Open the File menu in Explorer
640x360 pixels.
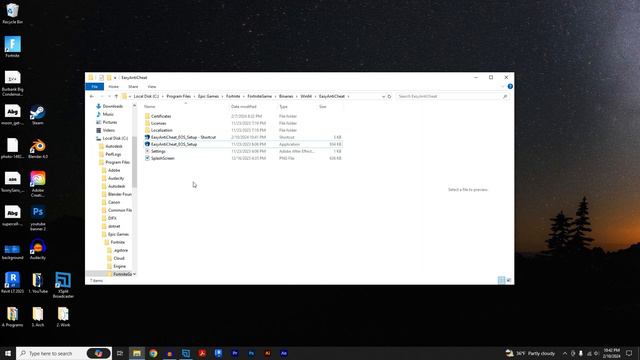tap(94, 87)
